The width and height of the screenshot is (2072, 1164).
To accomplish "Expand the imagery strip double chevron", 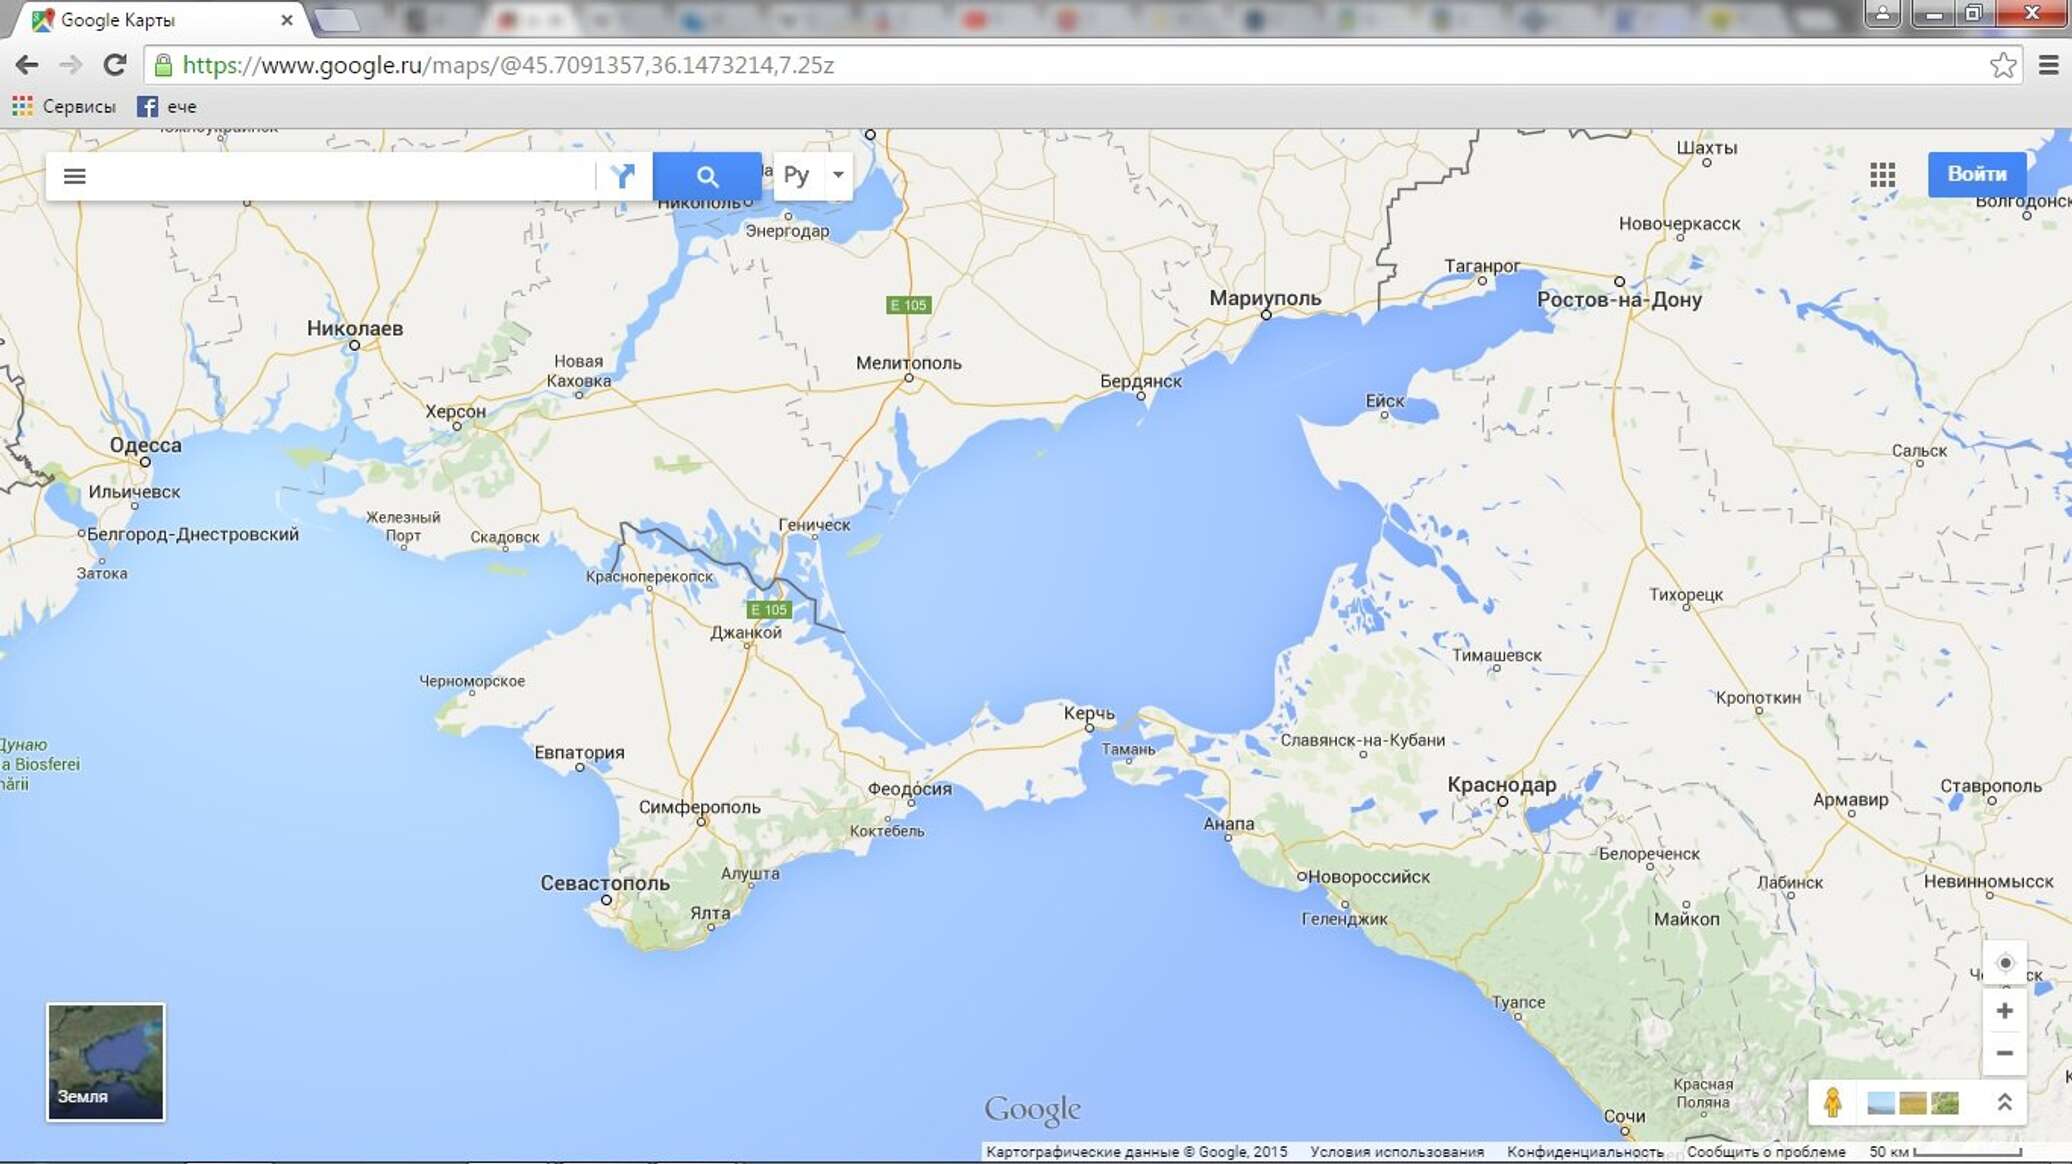I will point(2005,1102).
